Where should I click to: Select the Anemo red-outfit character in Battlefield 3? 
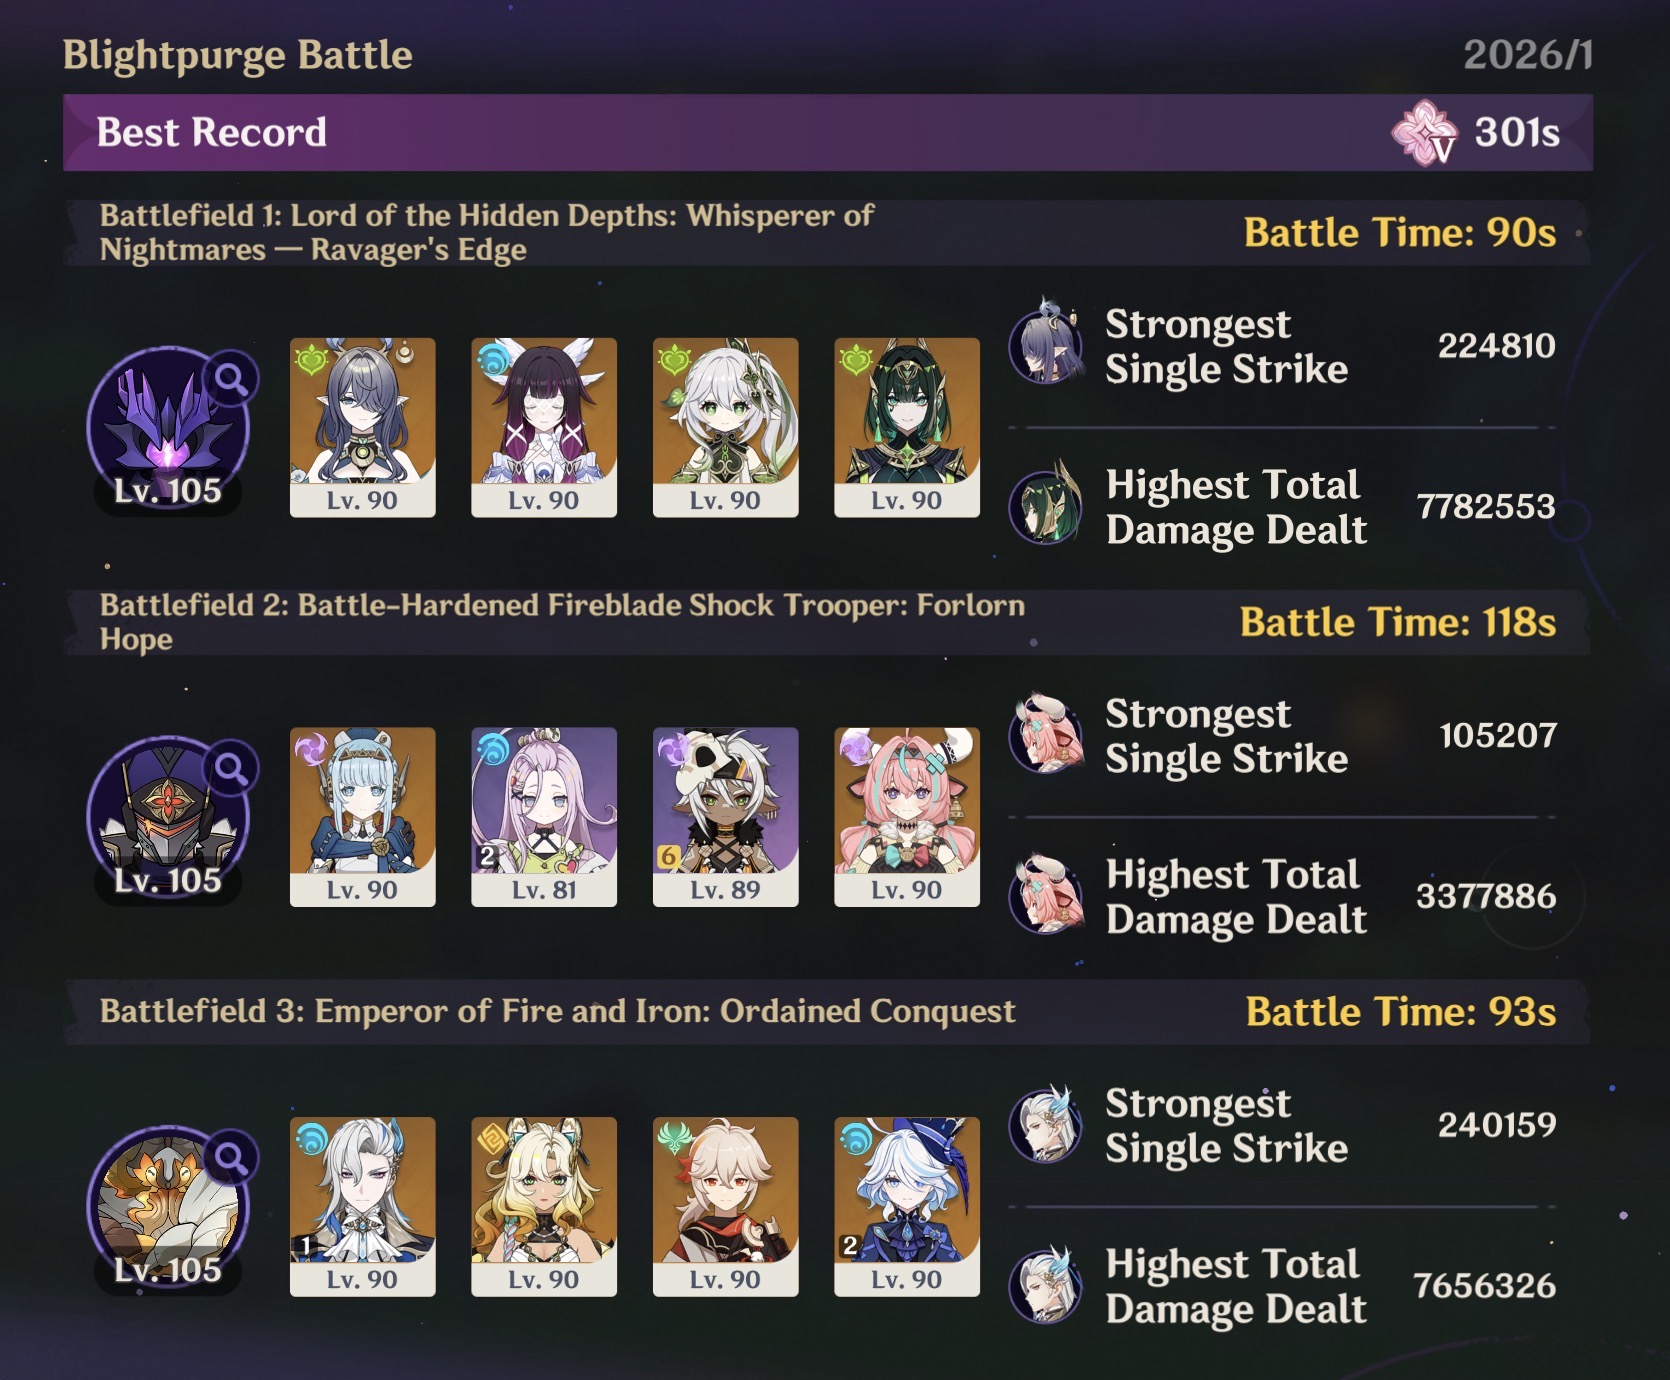click(726, 1207)
